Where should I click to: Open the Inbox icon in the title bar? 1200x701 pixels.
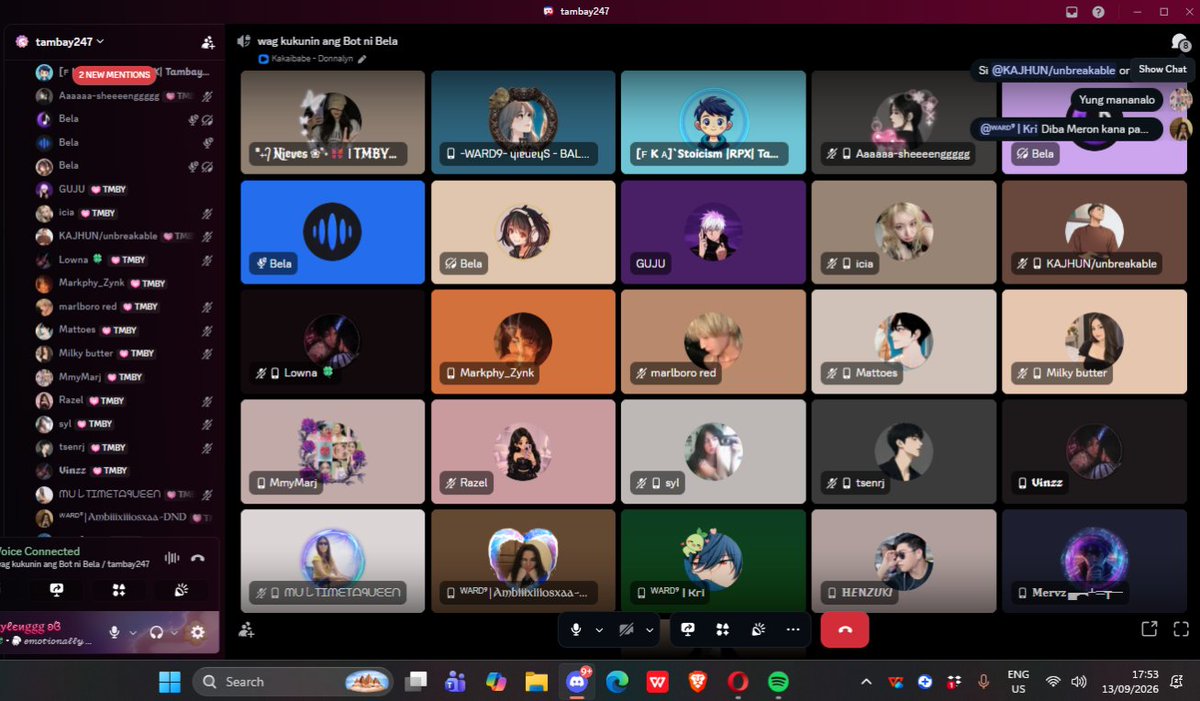[1071, 12]
